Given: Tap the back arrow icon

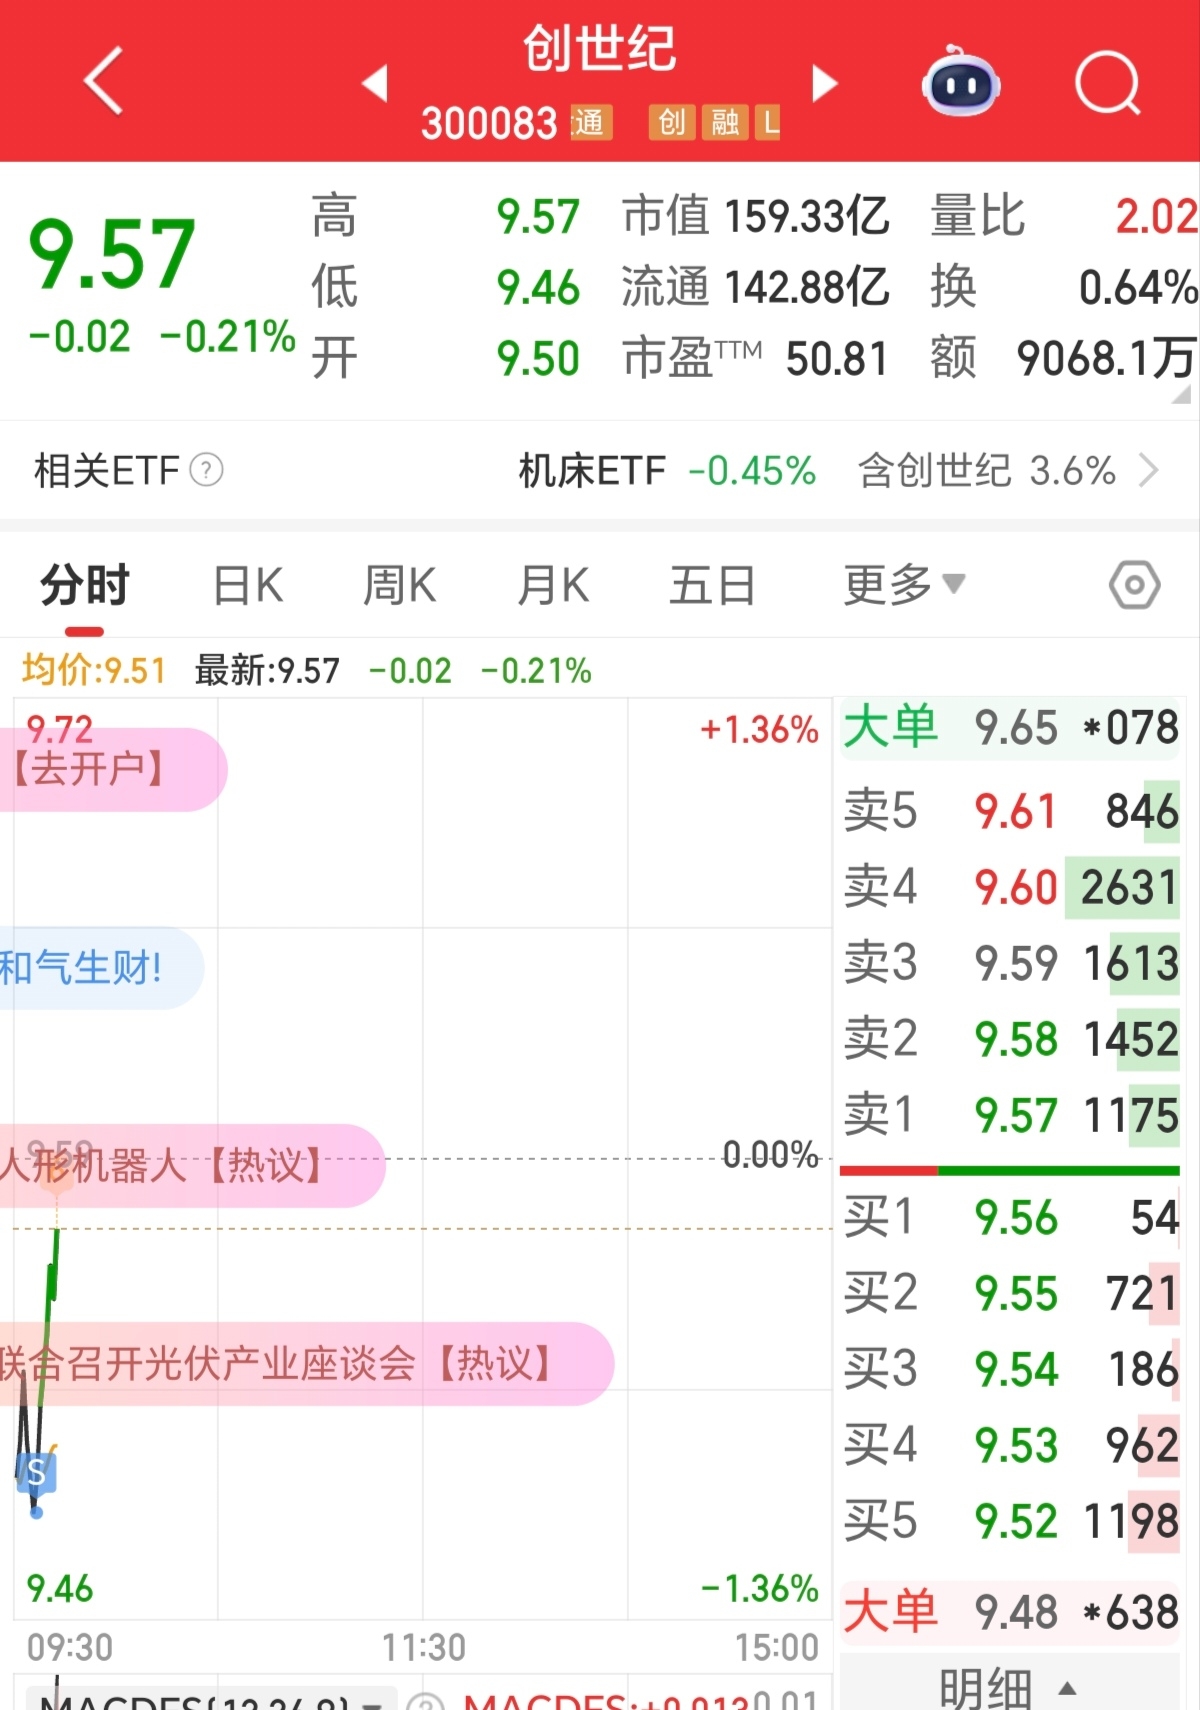Looking at the screenshot, I should 104,81.
